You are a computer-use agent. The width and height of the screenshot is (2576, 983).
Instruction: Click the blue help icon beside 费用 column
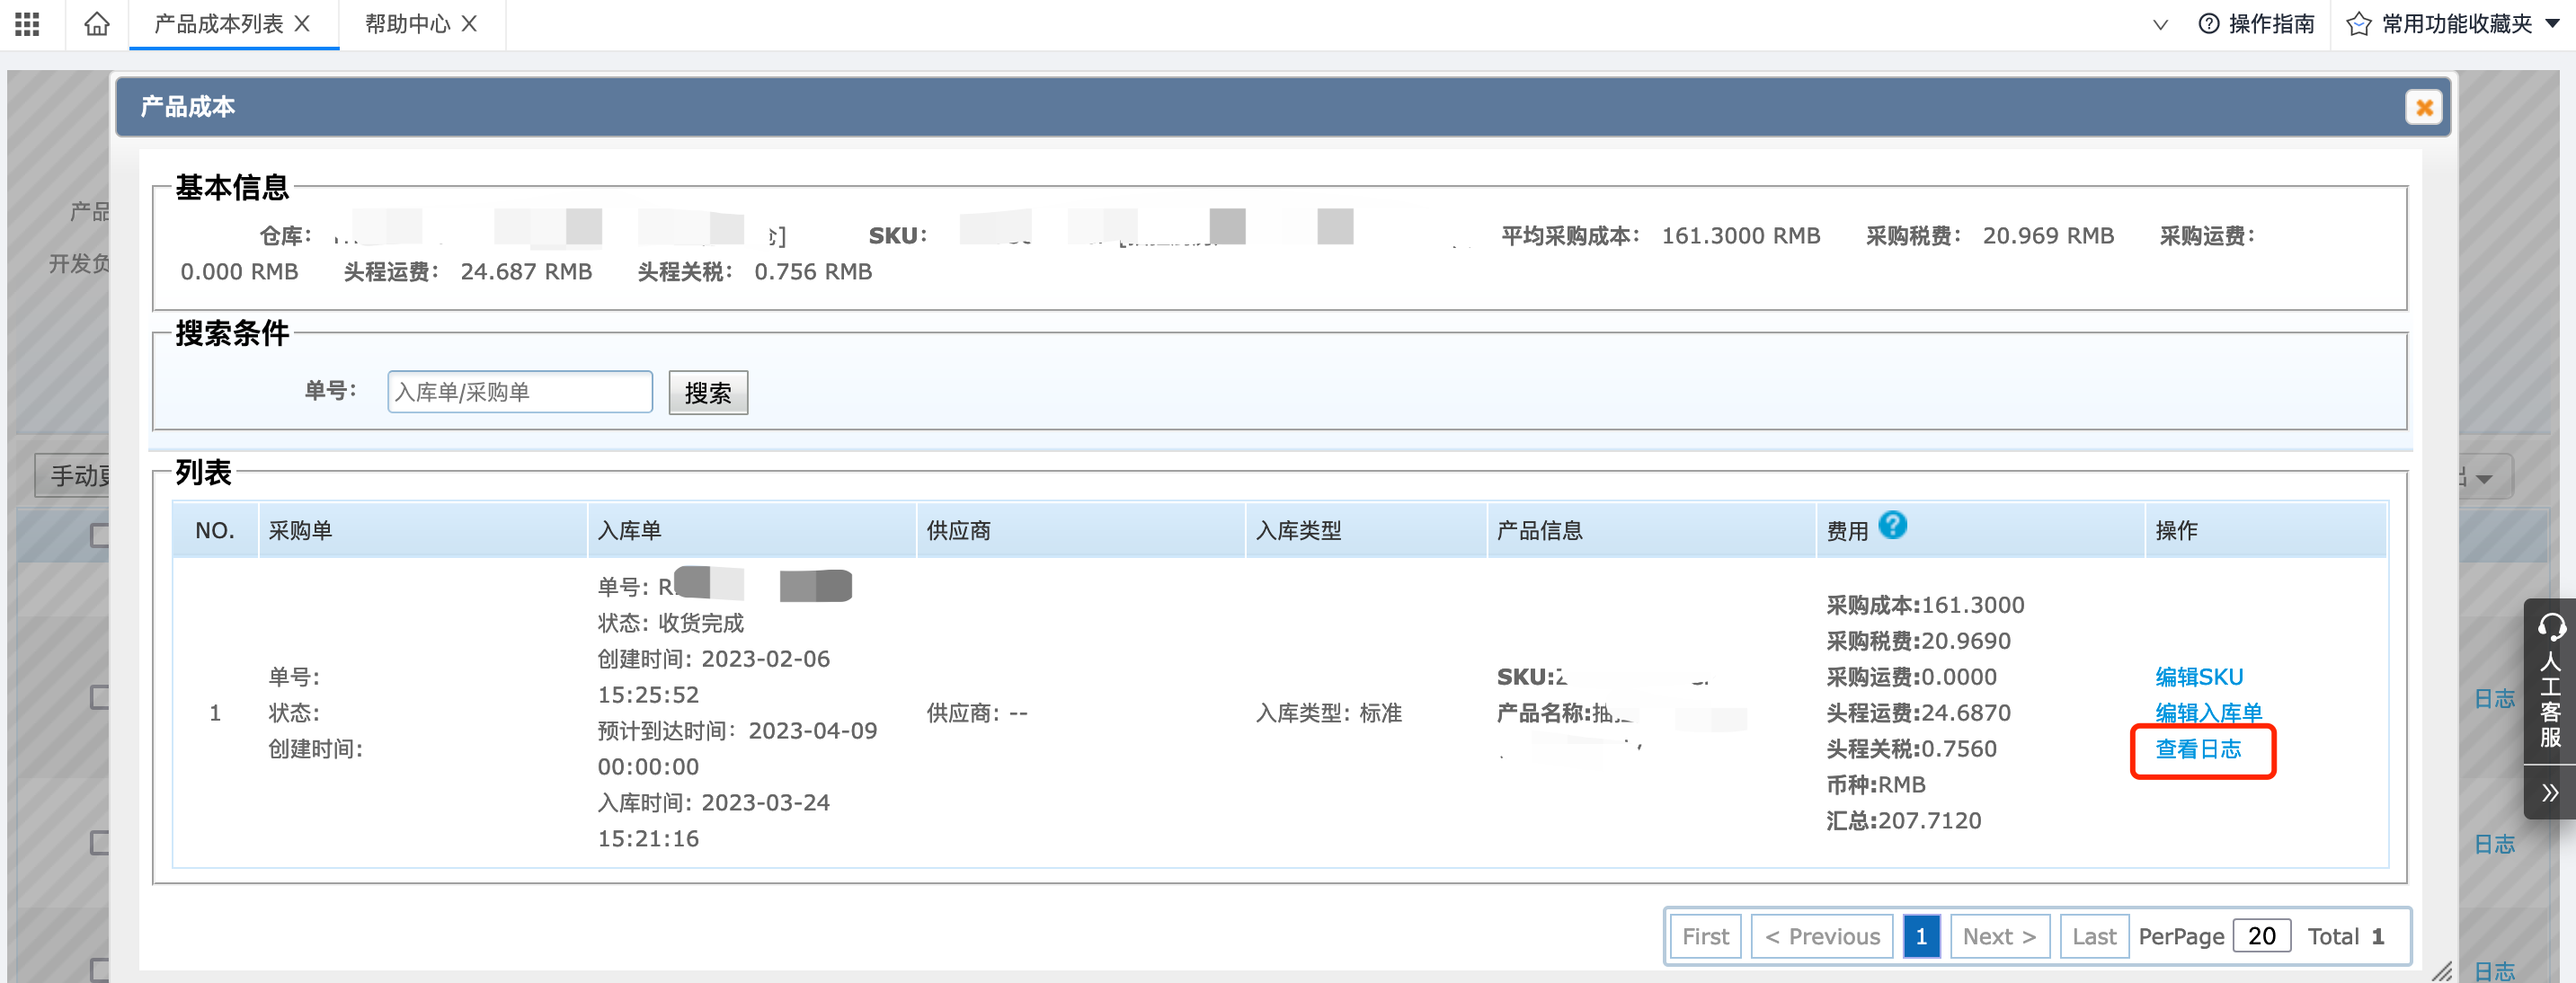[x=1895, y=526]
